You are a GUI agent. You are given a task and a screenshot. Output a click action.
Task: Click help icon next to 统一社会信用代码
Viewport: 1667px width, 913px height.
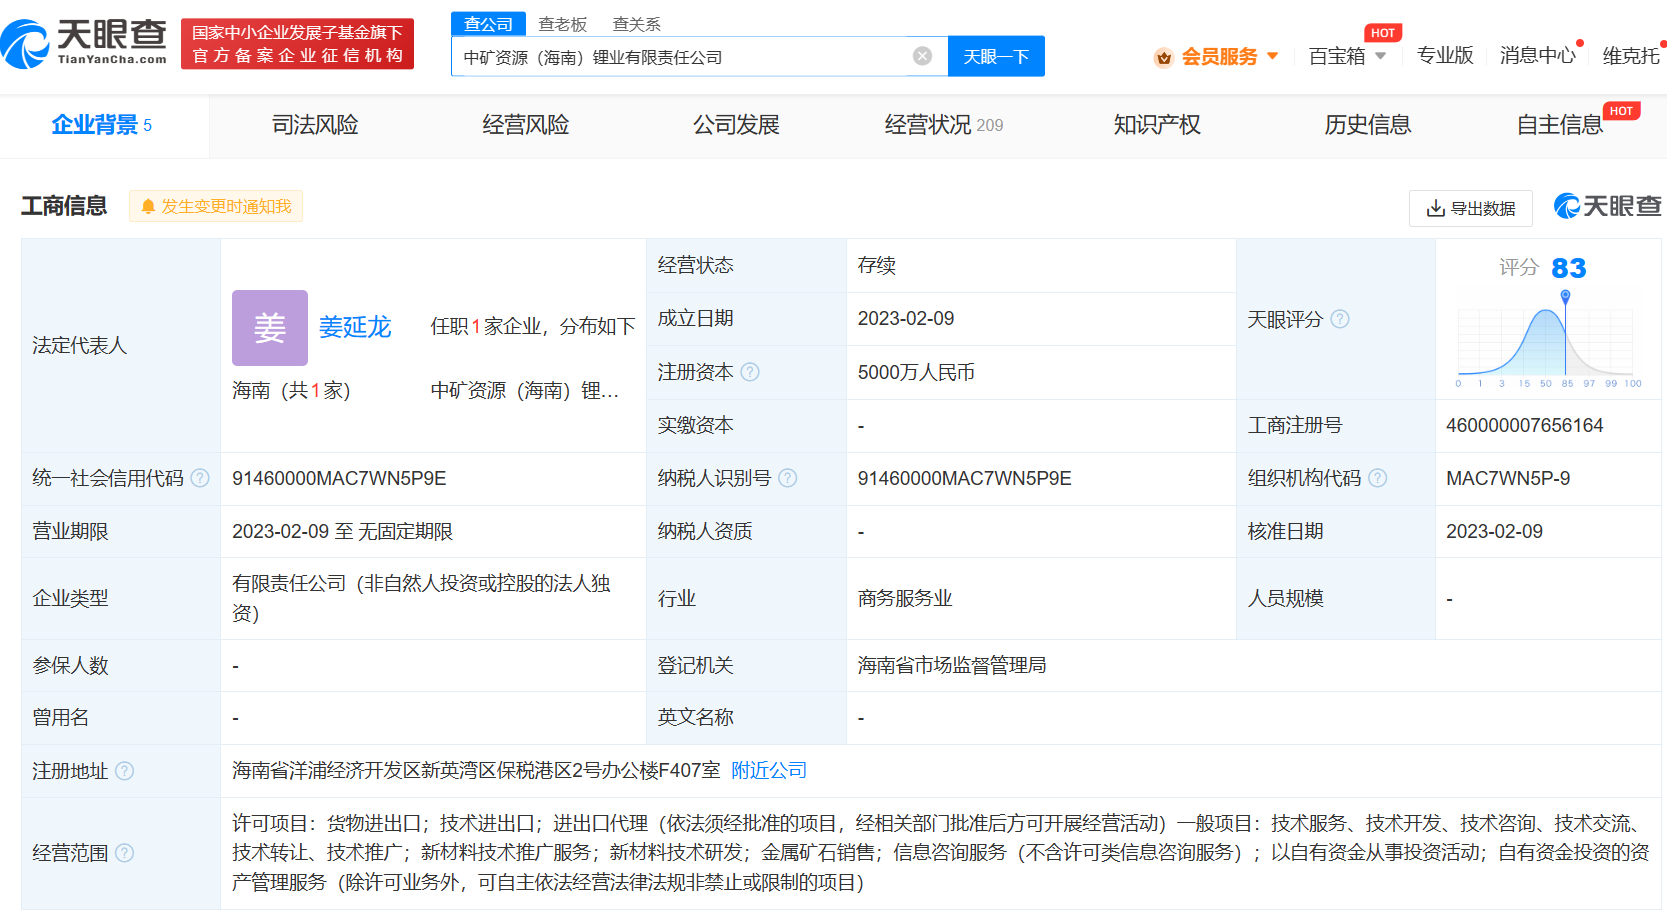200,478
